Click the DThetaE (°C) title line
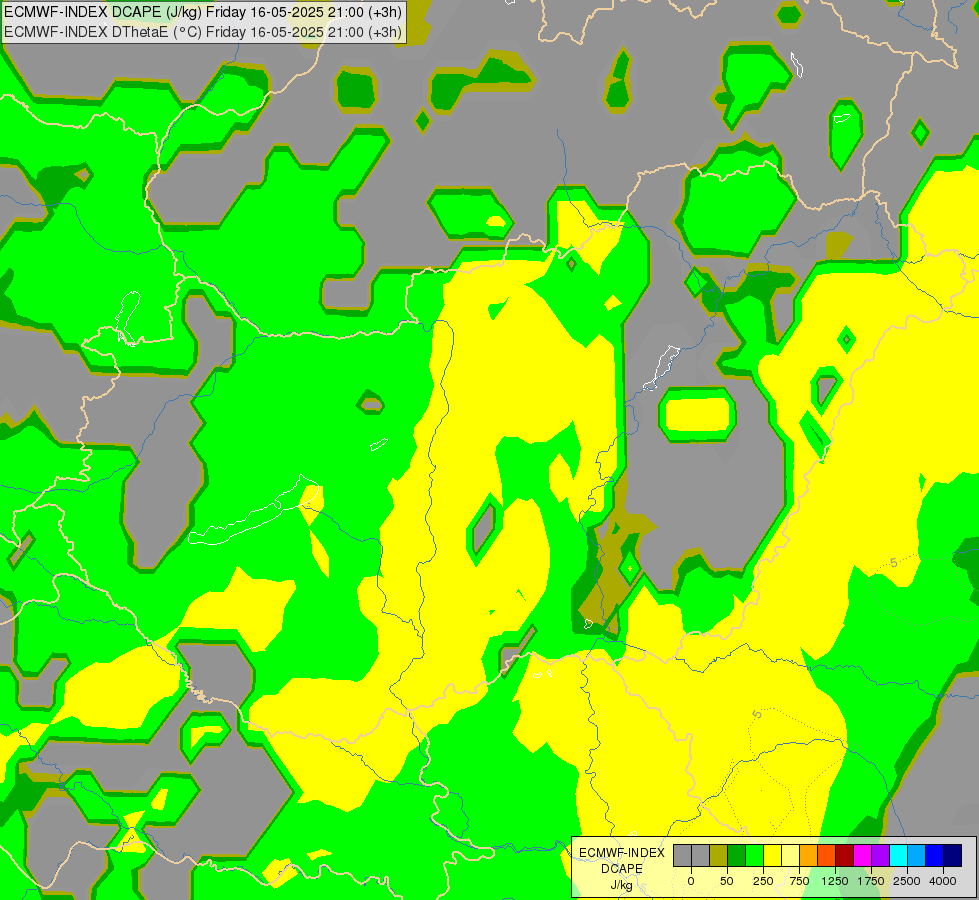 203,32
